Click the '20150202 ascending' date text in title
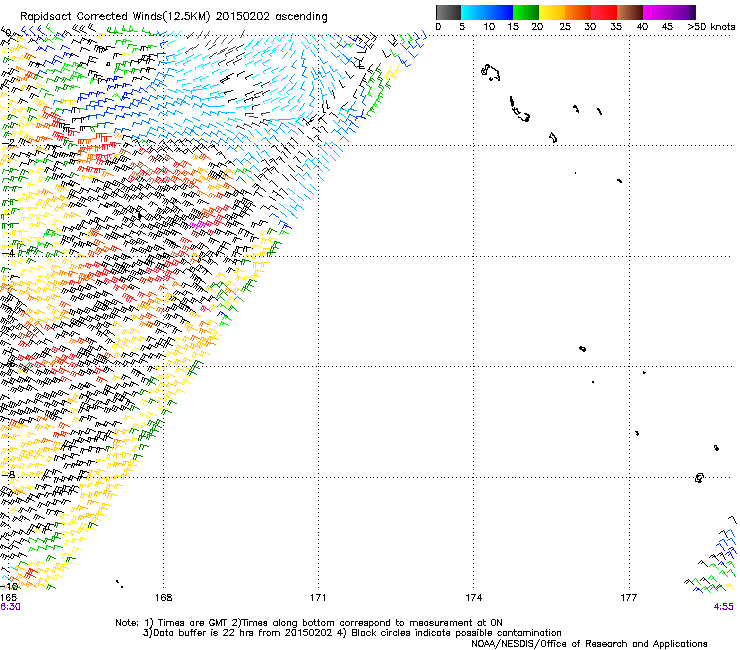 (x=272, y=16)
